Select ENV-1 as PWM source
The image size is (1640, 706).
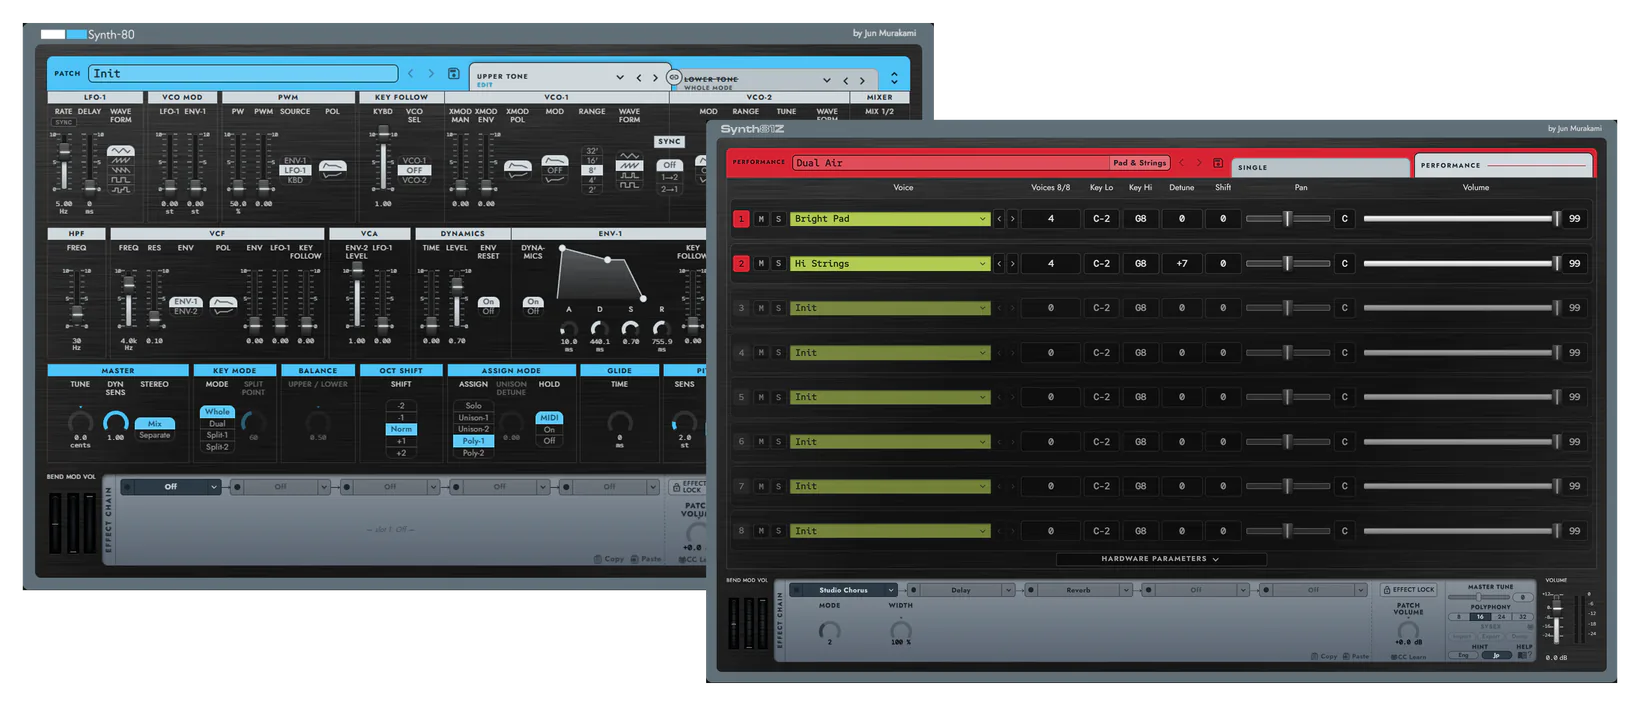point(295,160)
